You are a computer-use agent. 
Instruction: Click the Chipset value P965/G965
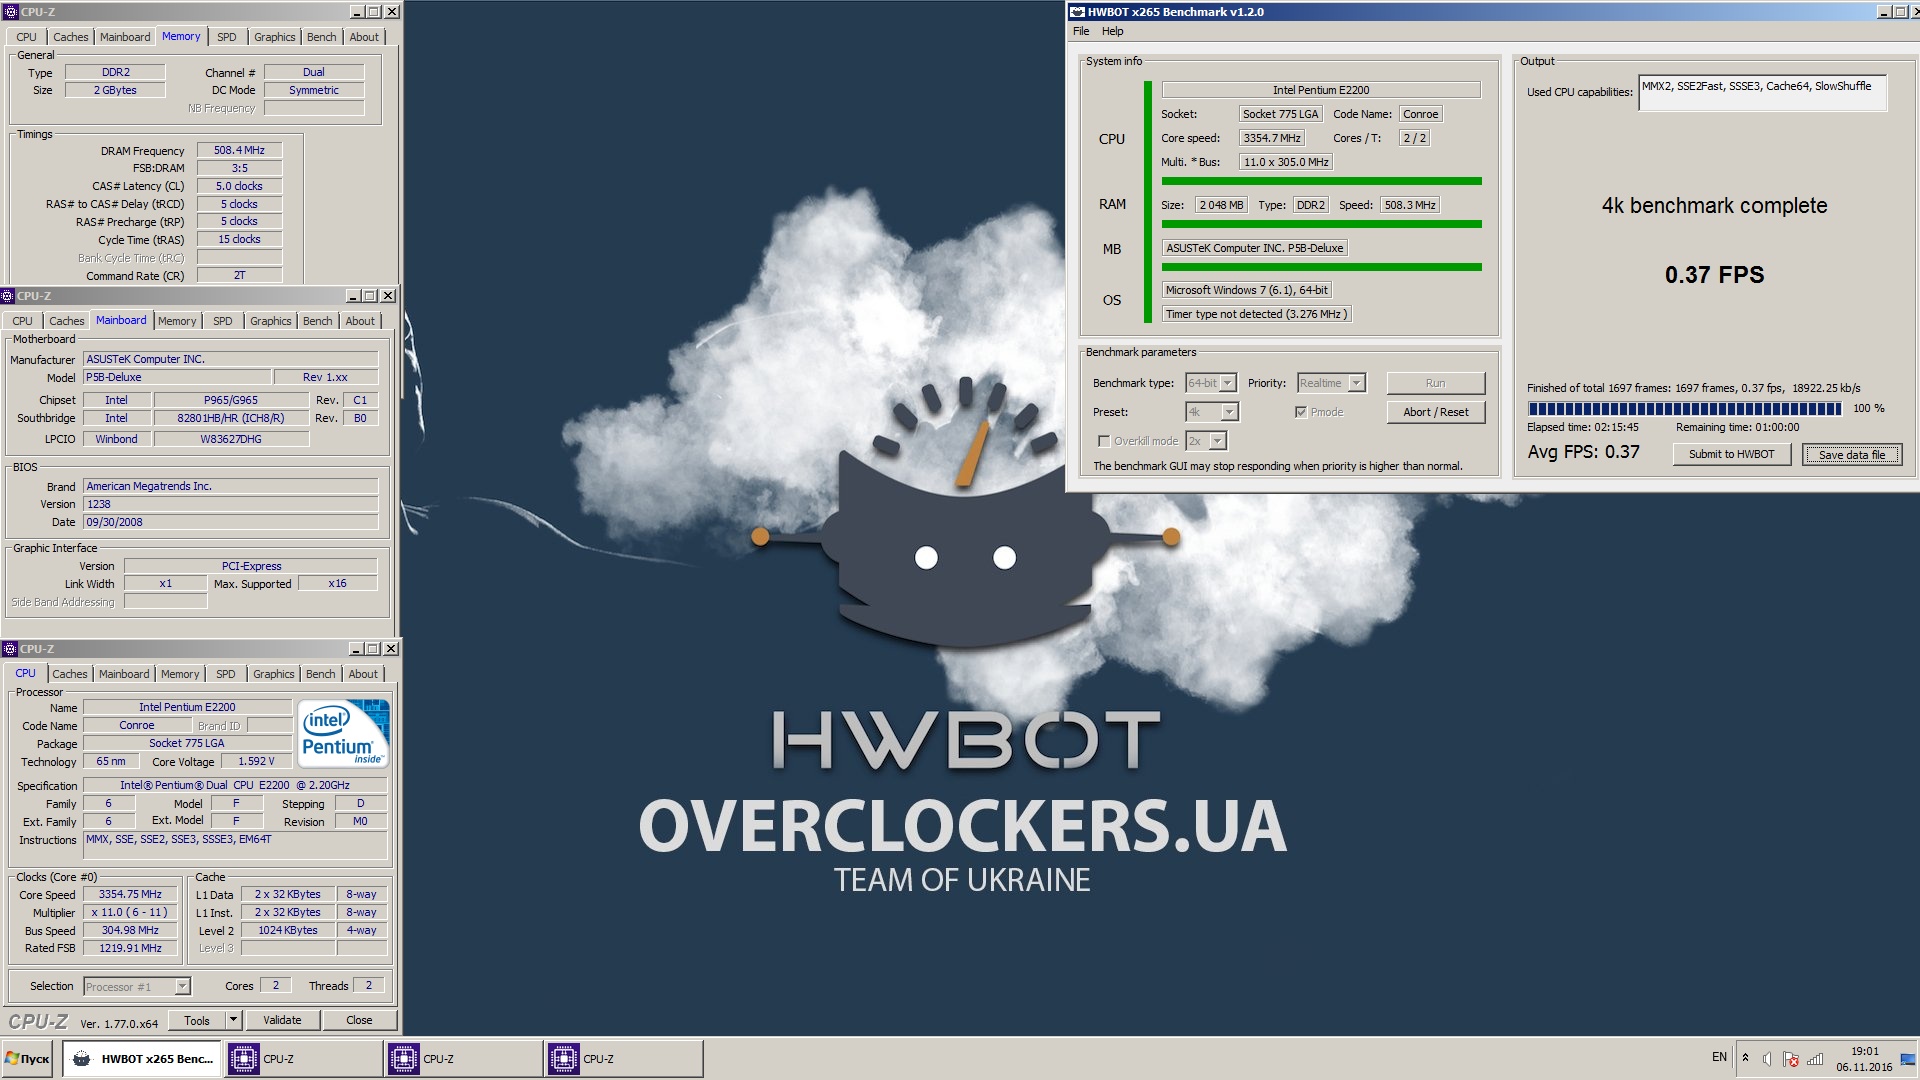pyautogui.click(x=231, y=400)
